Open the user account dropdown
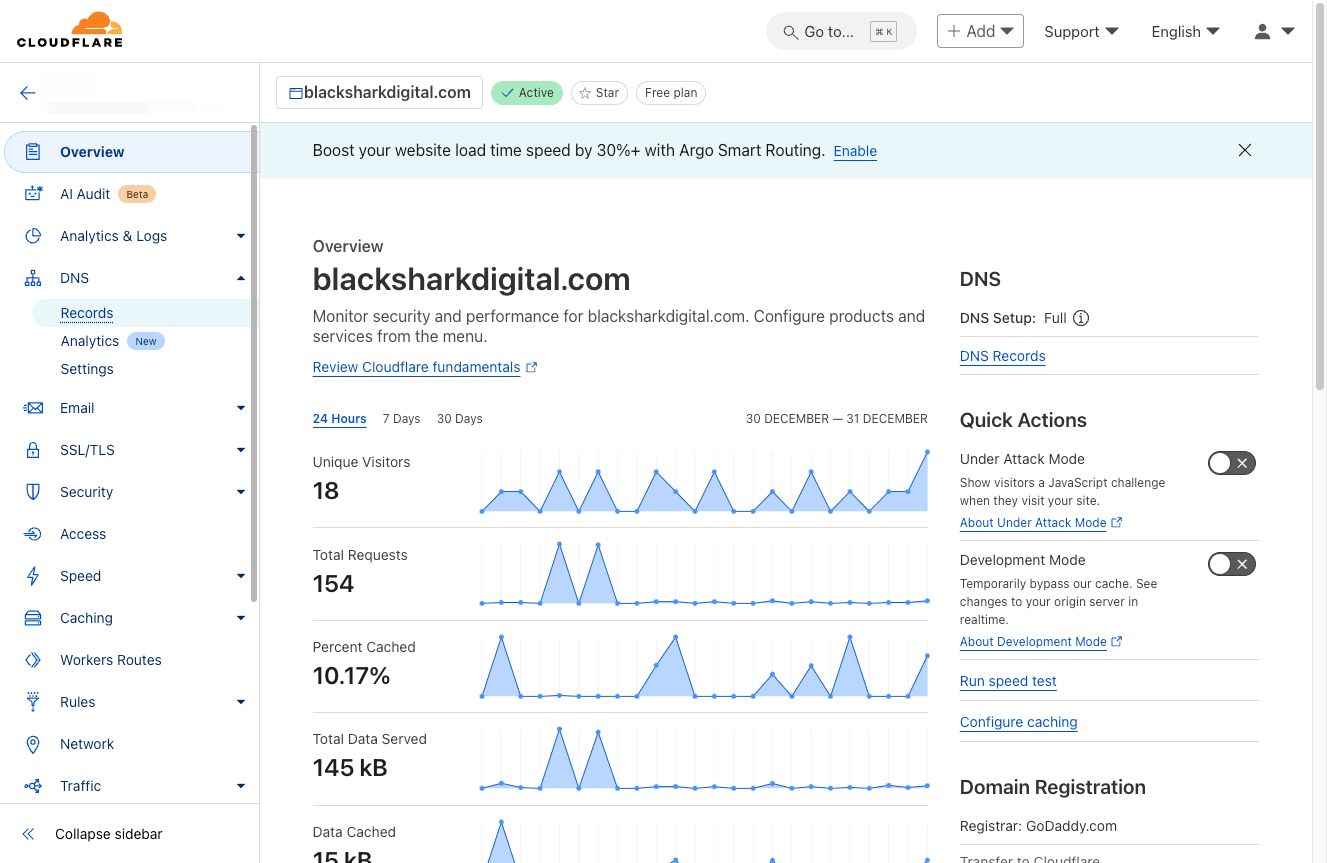This screenshot has width=1327, height=863. pos(1274,31)
